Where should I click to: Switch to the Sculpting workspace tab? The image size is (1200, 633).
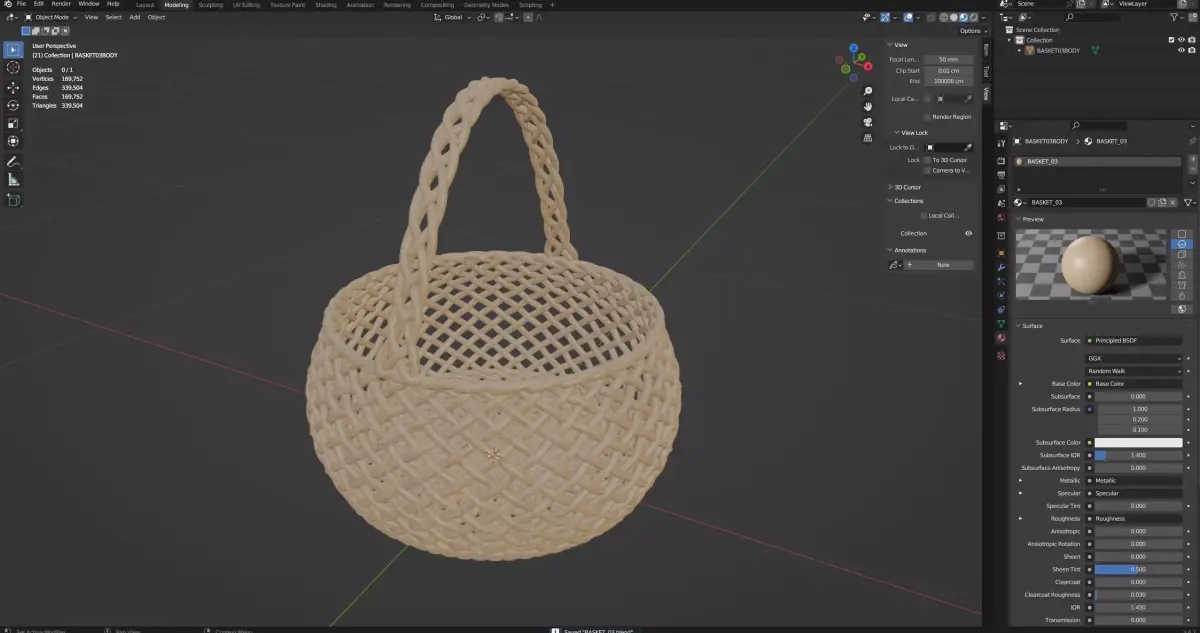(x=210, y=4)
